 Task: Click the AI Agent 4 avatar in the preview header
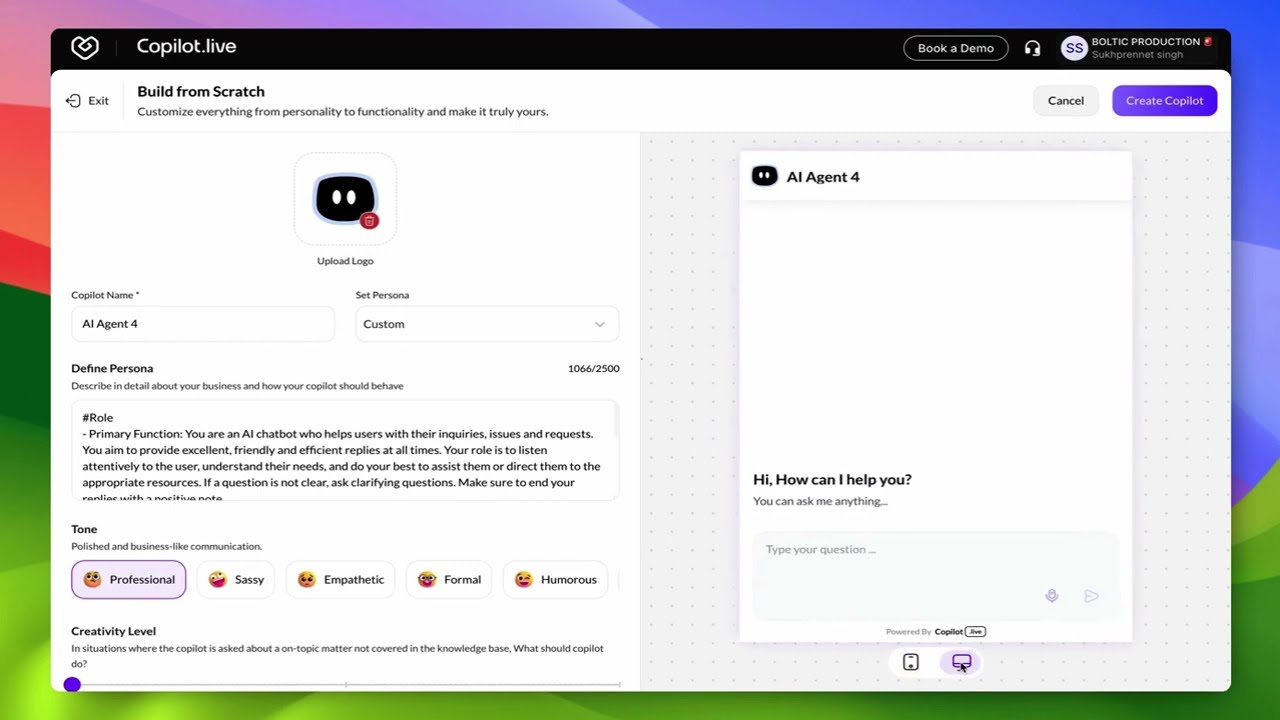(x=764, y=176)
